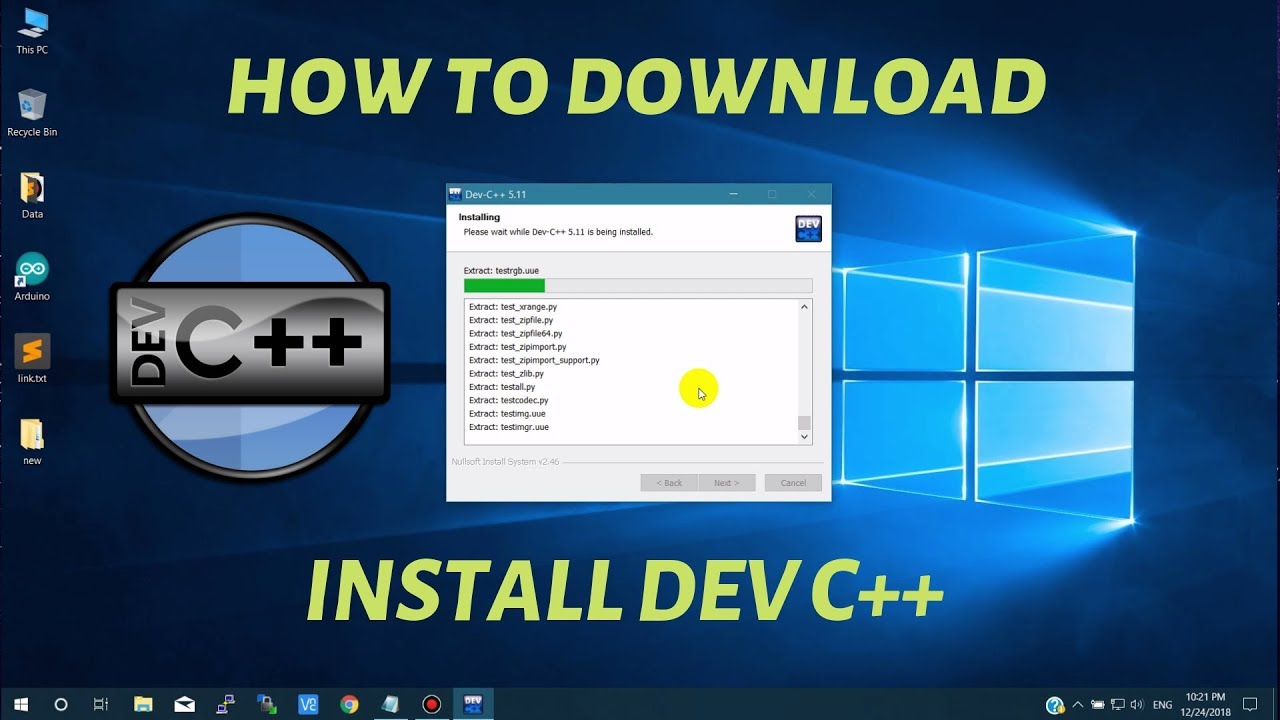
Task: Launch Arduino from the desktop shortcut
Action: click(x=32, y=277)
